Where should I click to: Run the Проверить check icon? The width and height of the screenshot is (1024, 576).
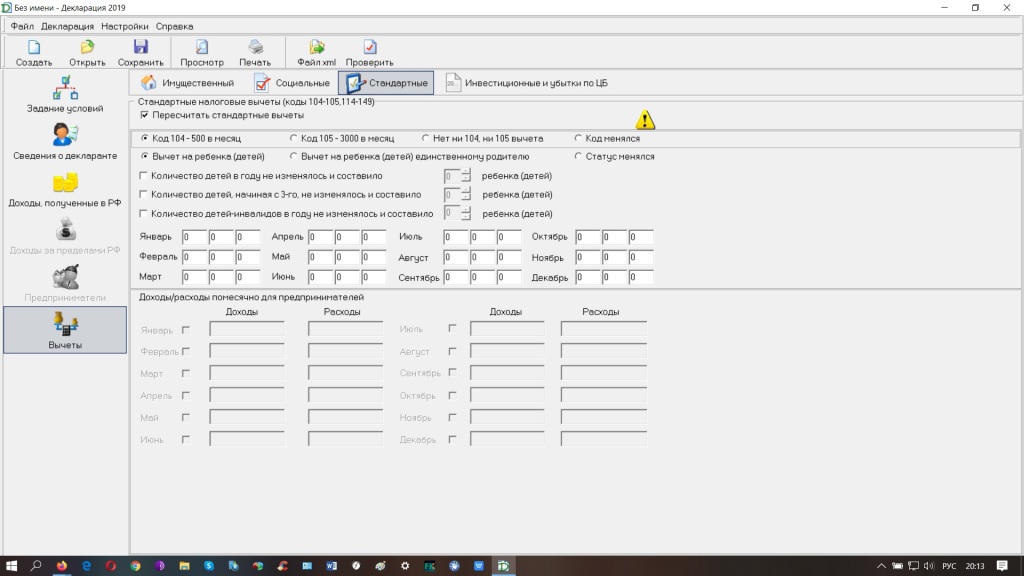click(x=370, y=47)
